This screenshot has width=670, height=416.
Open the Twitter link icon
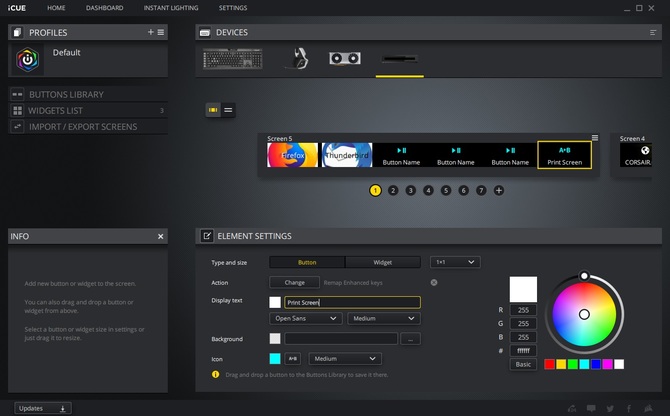pos(610,408)
